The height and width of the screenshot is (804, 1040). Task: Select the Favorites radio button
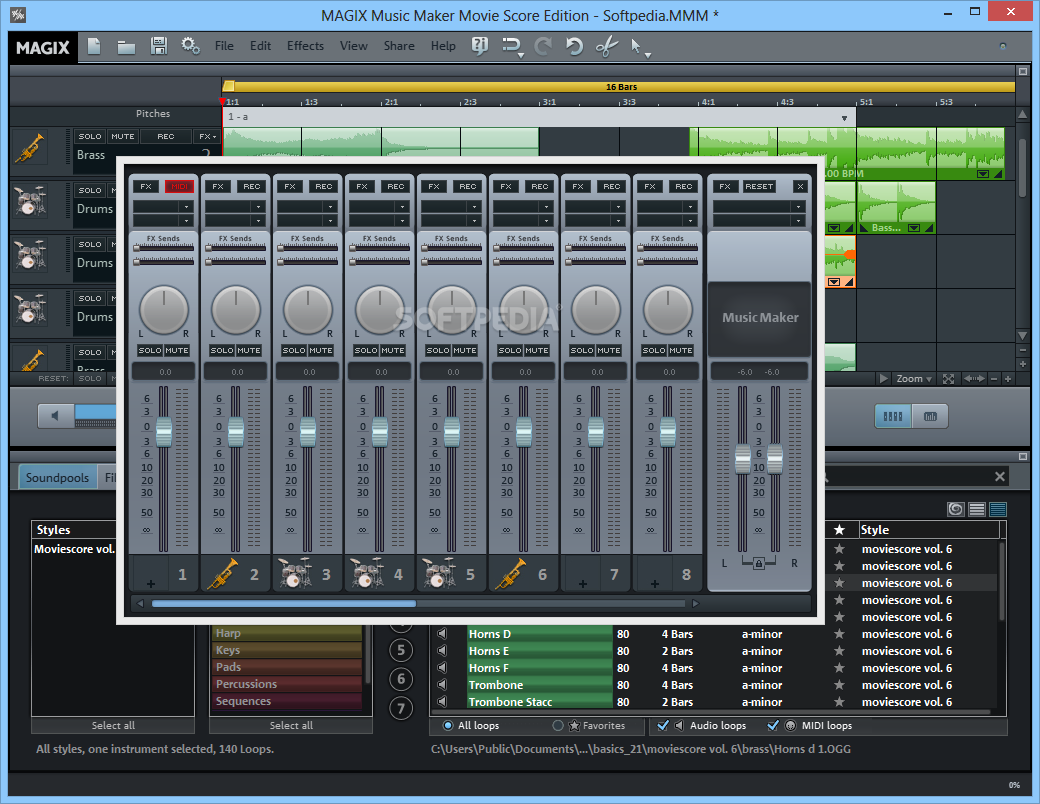pos(558,726)
